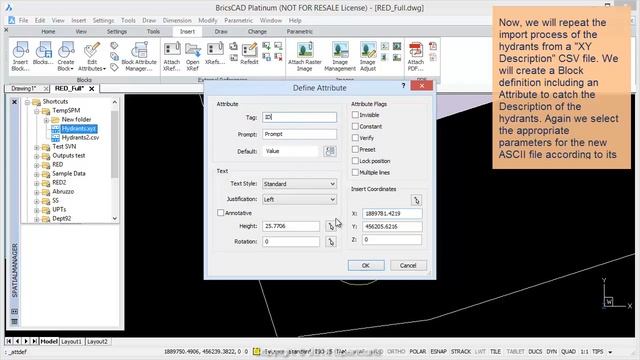Open the Parametric menu
Screen dimensions: 640x360
coord(238,20)
